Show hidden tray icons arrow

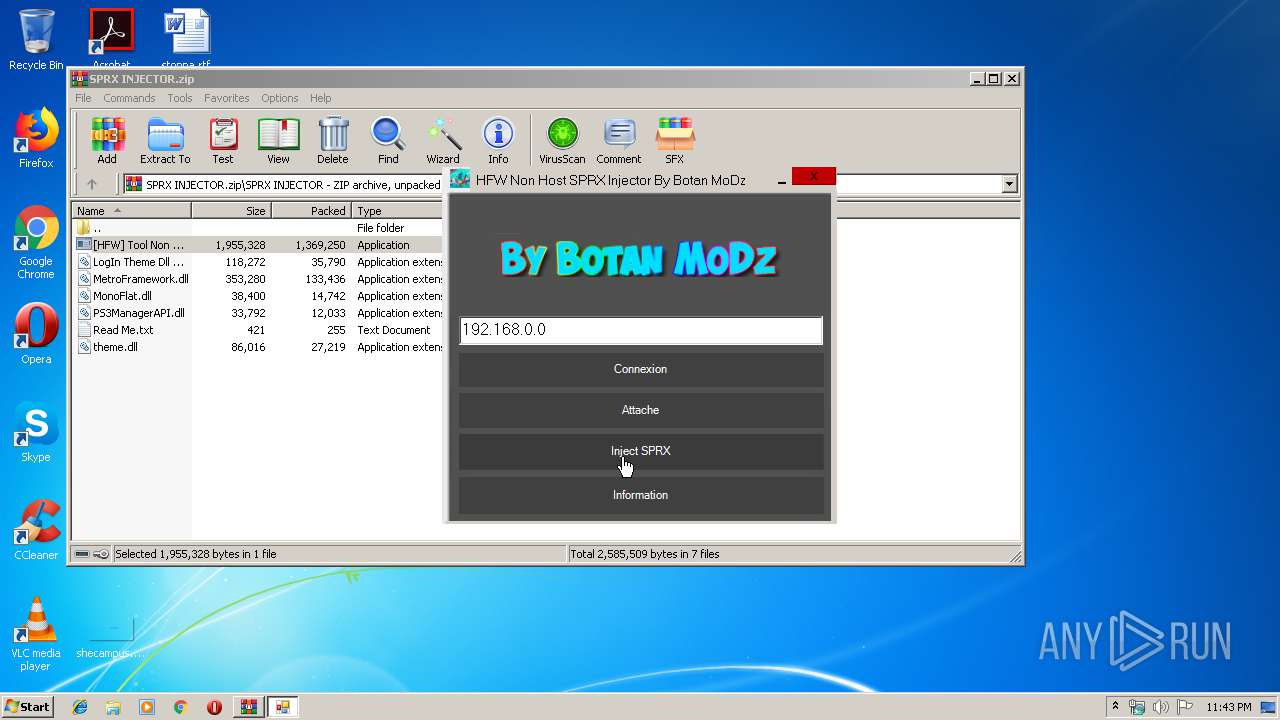click(x=1115, y=707)
